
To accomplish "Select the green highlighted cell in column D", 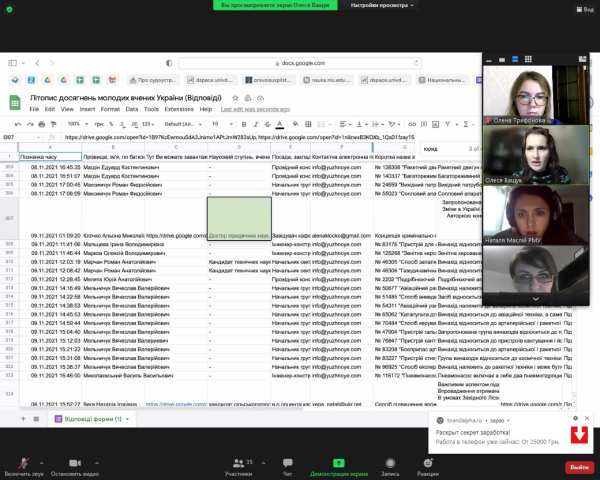I will pos(239,219).
